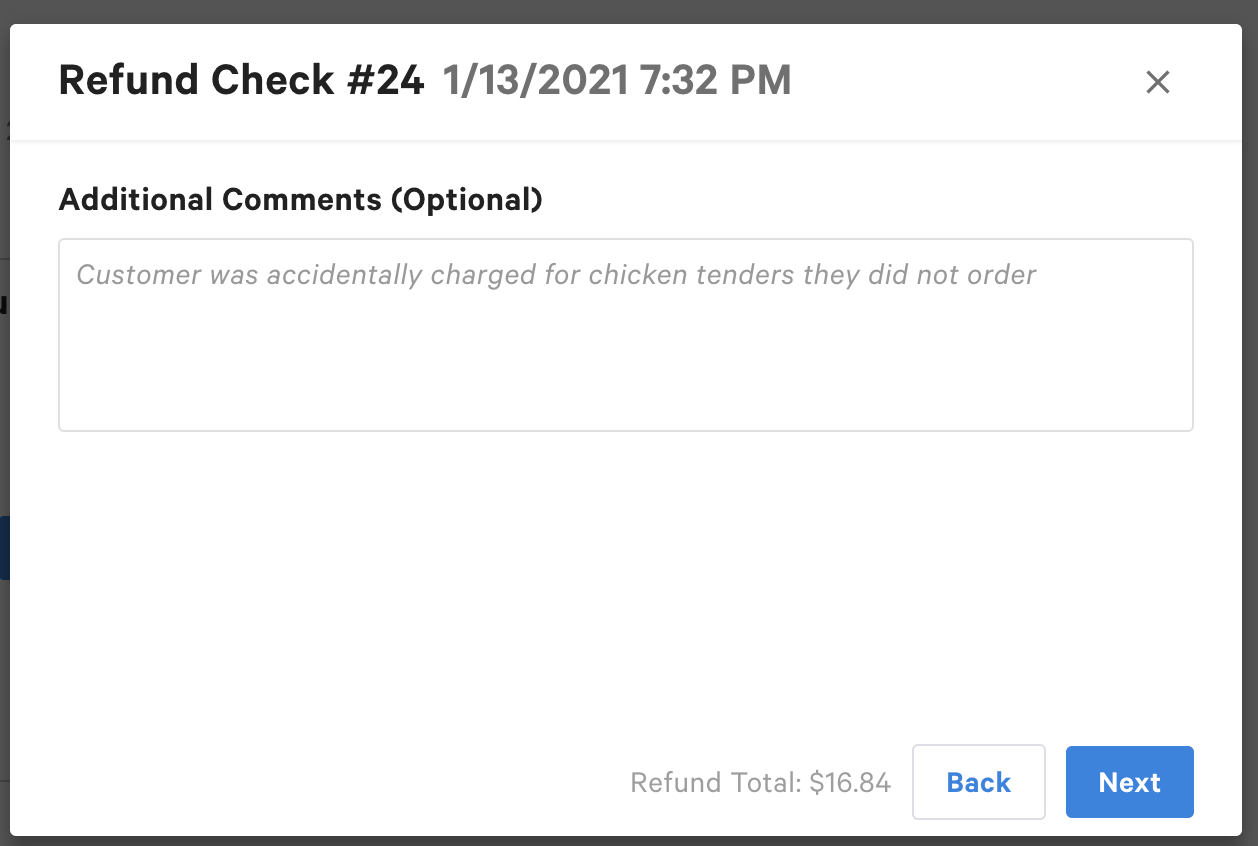Click the 7:32 PM time in header
Screen dimensions: 1258x846
pos(716,81)
